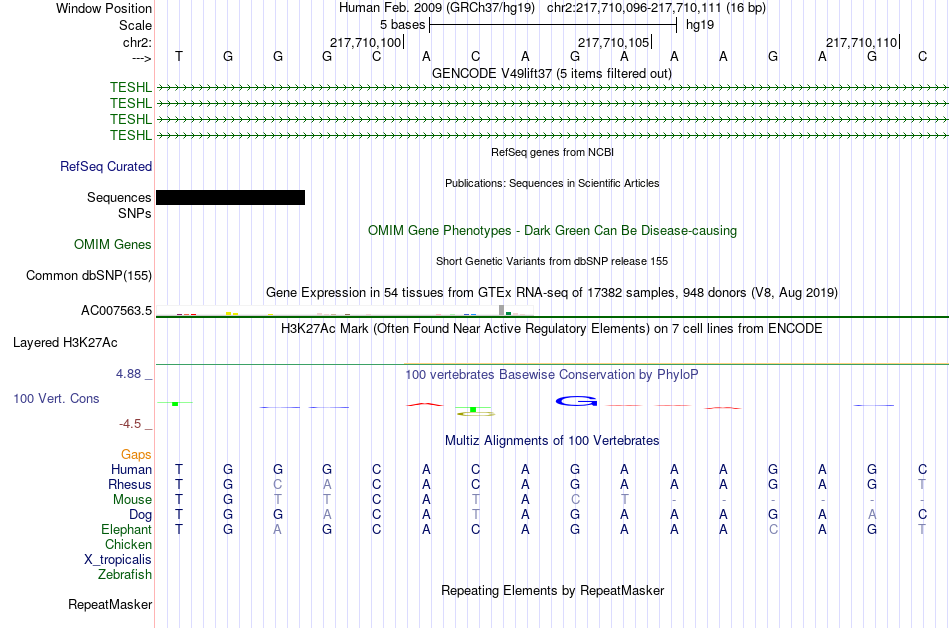Screen dimensions: 950x628
Task: Click the ---> sequence direction arrow label
Action: click(141, 58)
